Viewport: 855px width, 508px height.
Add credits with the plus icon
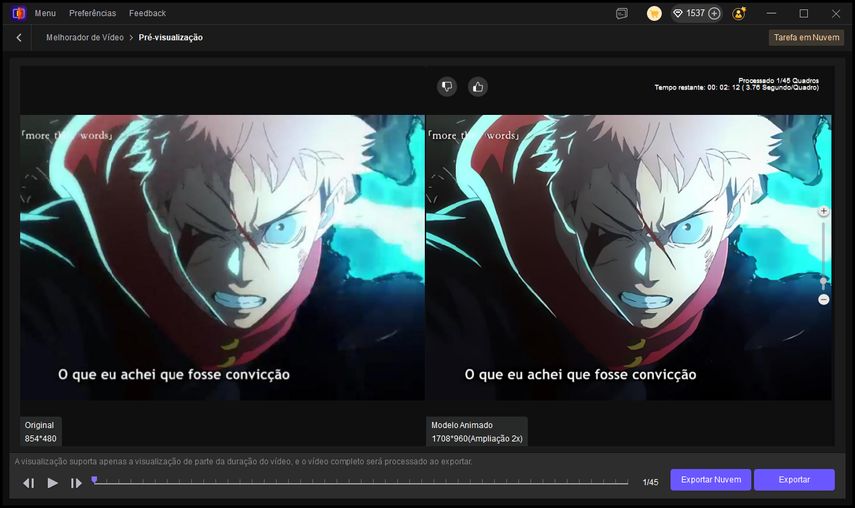point(714,14)
